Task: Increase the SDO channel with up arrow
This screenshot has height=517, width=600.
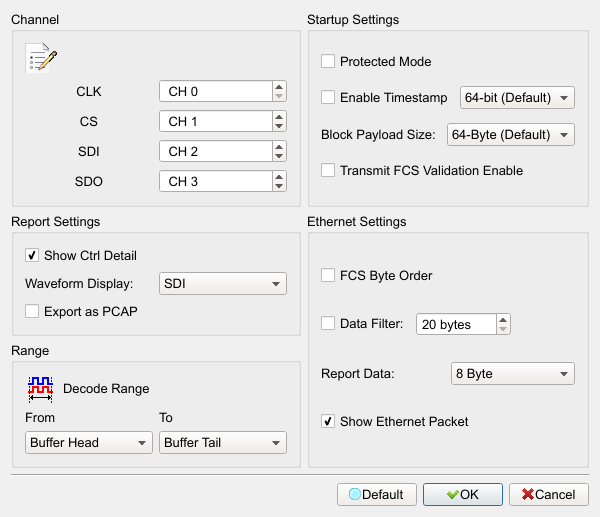Action: (279, 177)
